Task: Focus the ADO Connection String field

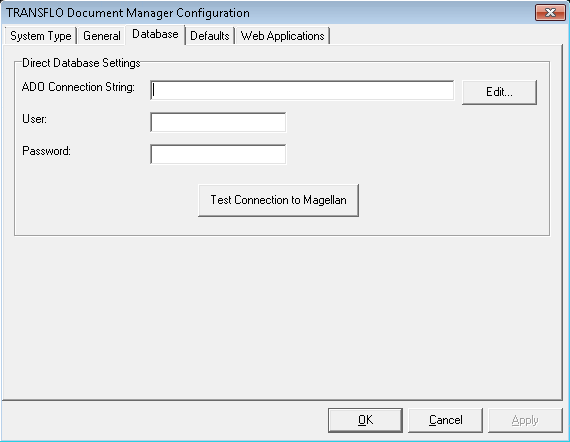Action: (302, 90)
